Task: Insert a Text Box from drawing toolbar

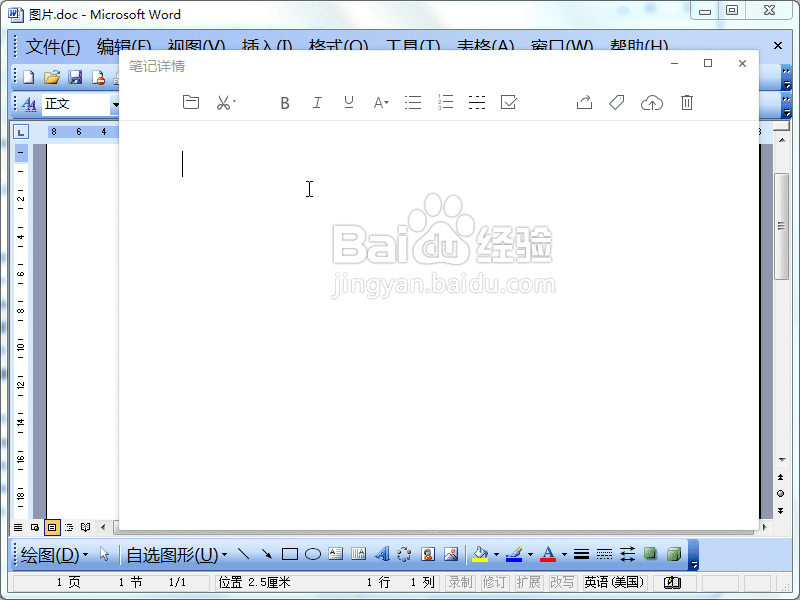Action: tap(336, 554)
